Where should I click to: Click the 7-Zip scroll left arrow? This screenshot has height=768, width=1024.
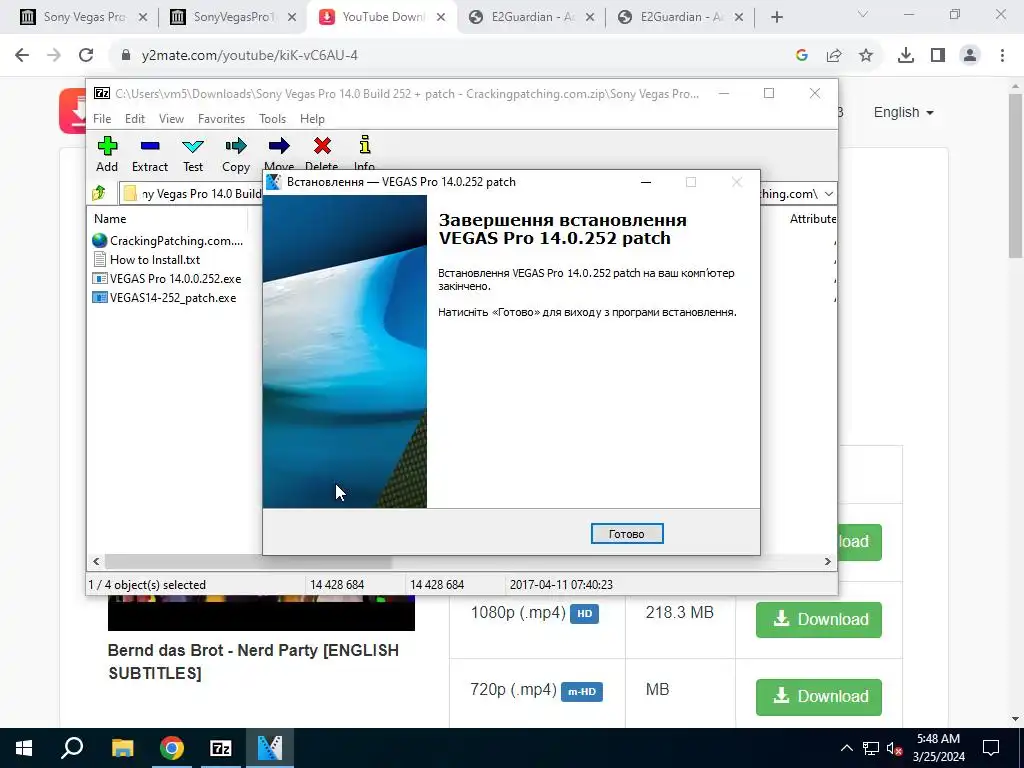(96, 562)
